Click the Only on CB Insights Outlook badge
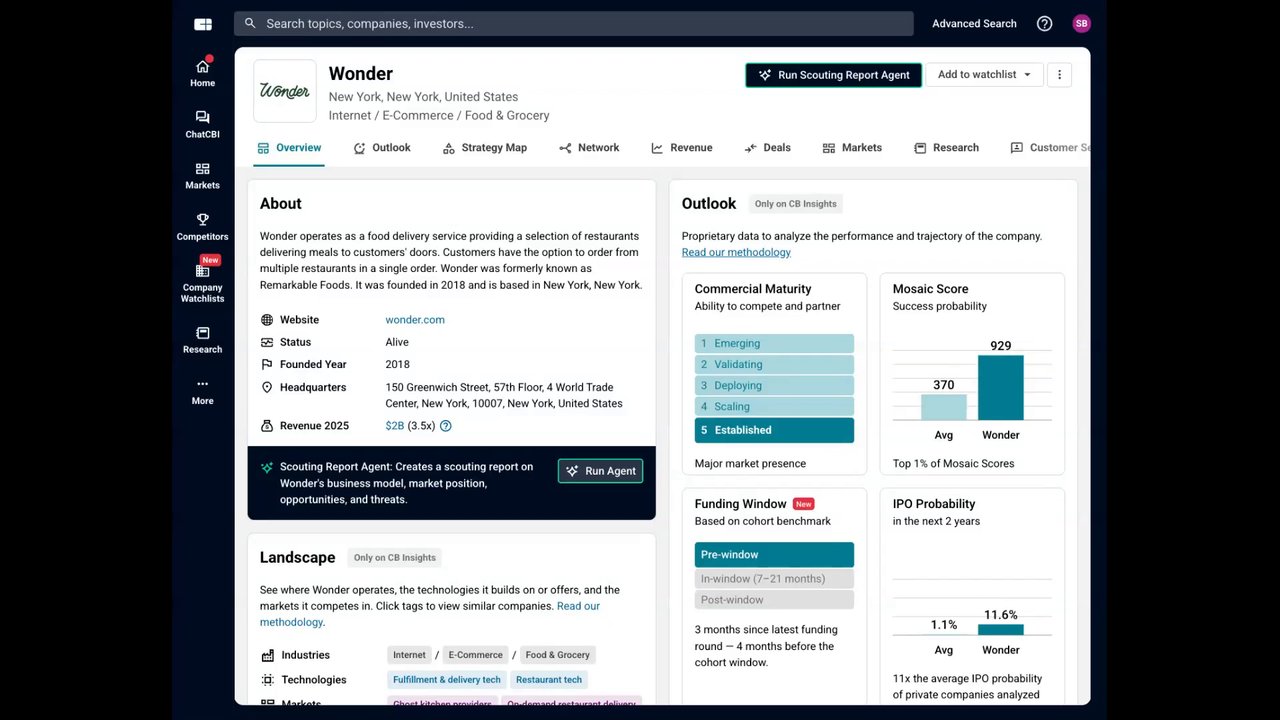This screenshot has height=720, width=1280. tap(796, 204)
